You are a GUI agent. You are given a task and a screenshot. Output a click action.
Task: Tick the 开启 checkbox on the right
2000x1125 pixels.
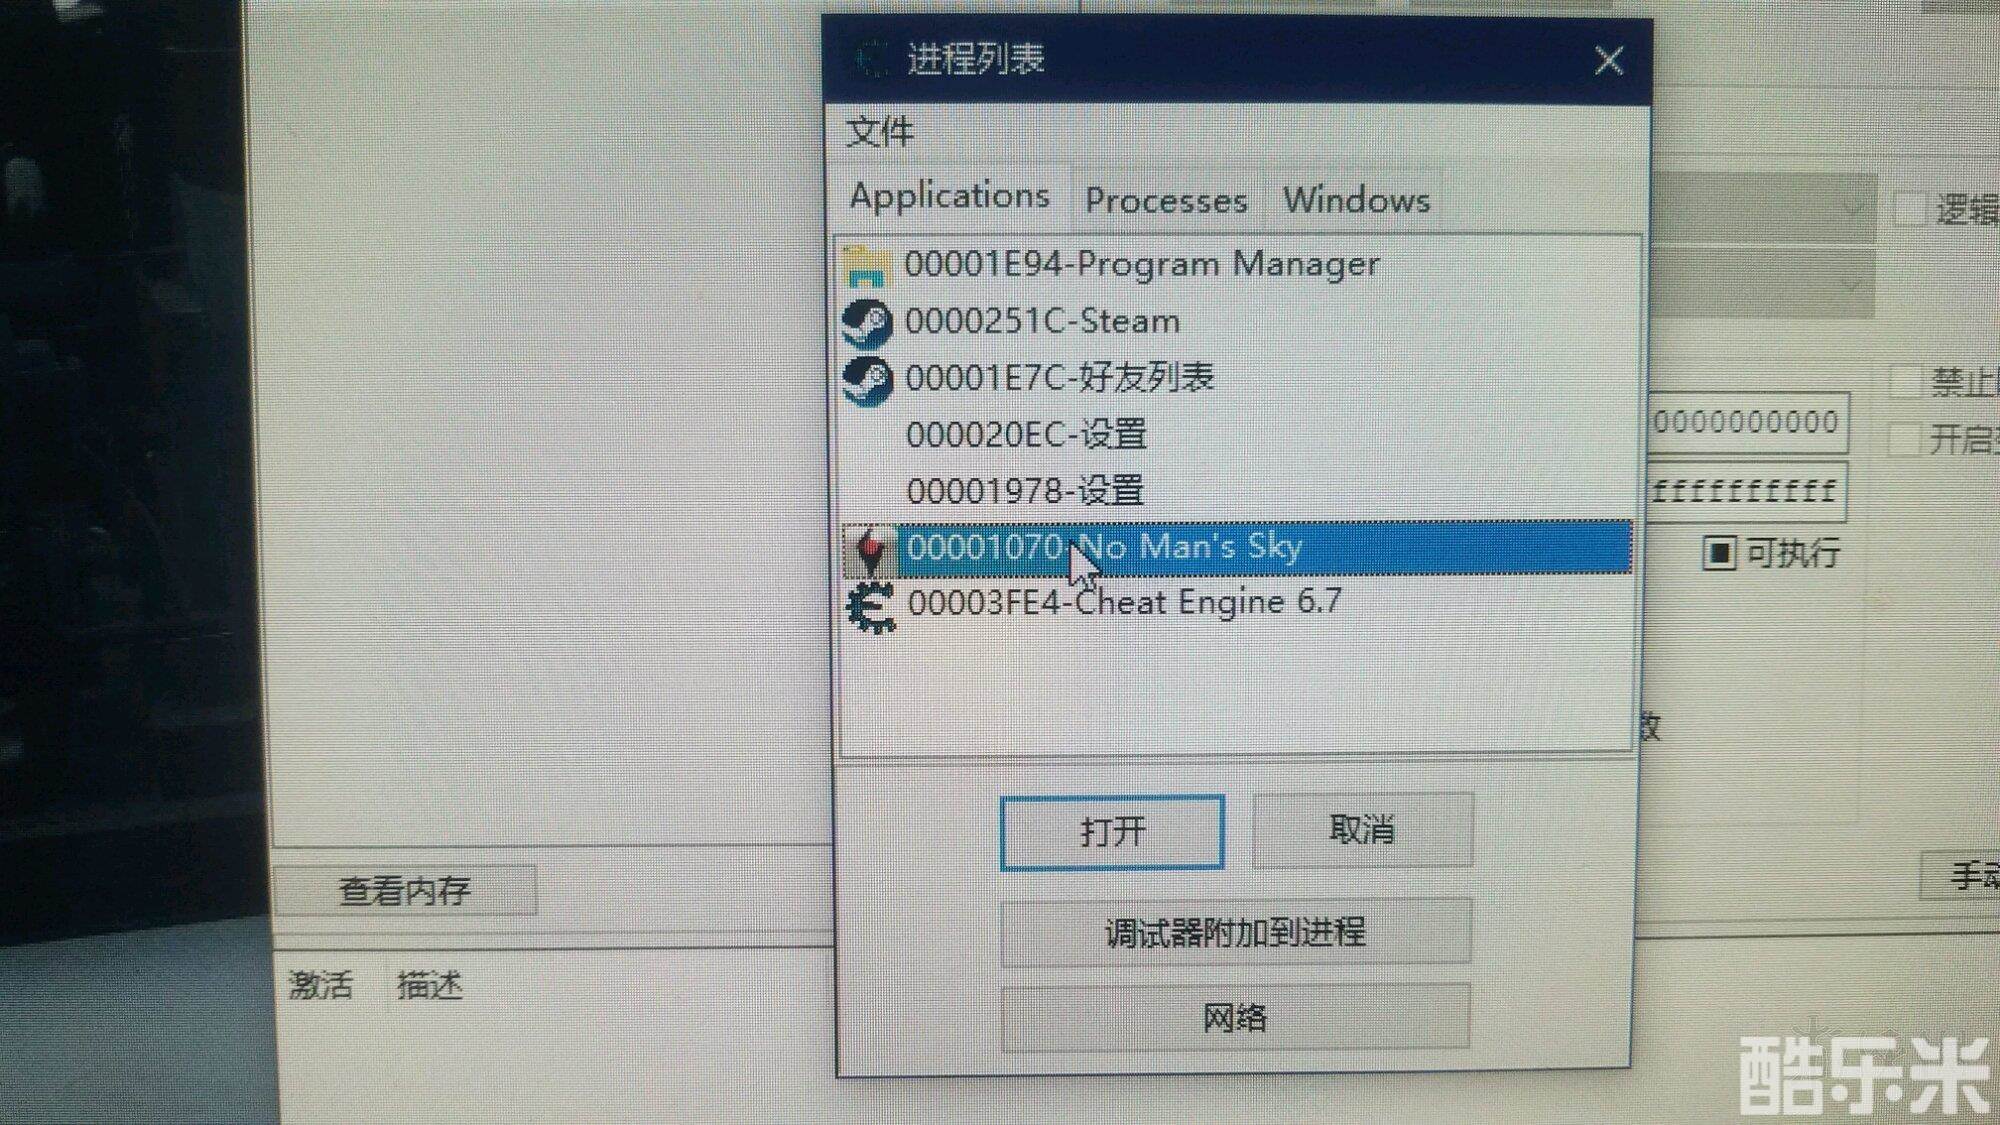point(1904,439)
